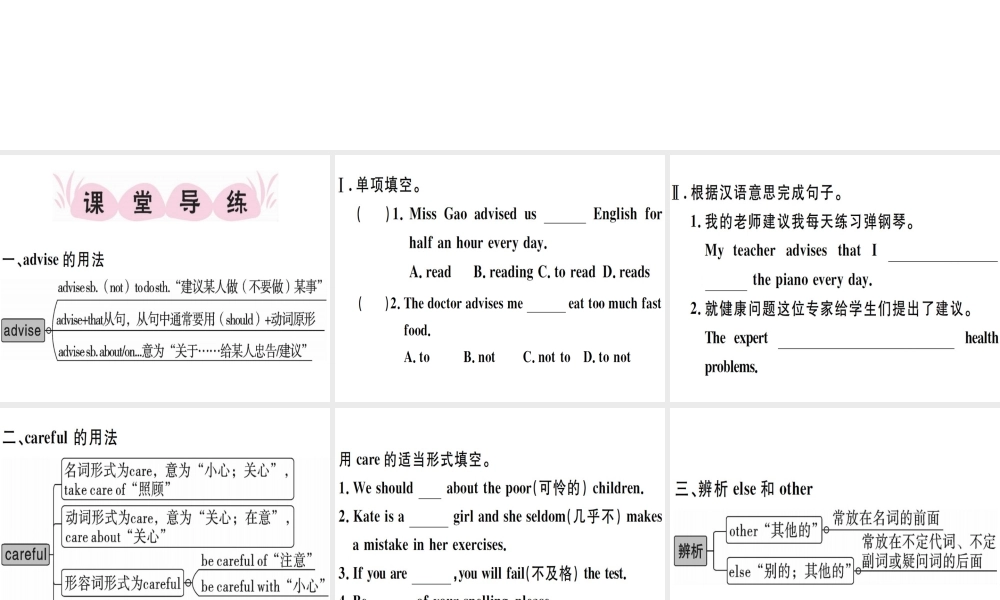Click the line advise+that从句
Viewport: 1000px width, 600px height.
(x=186, y=319)
